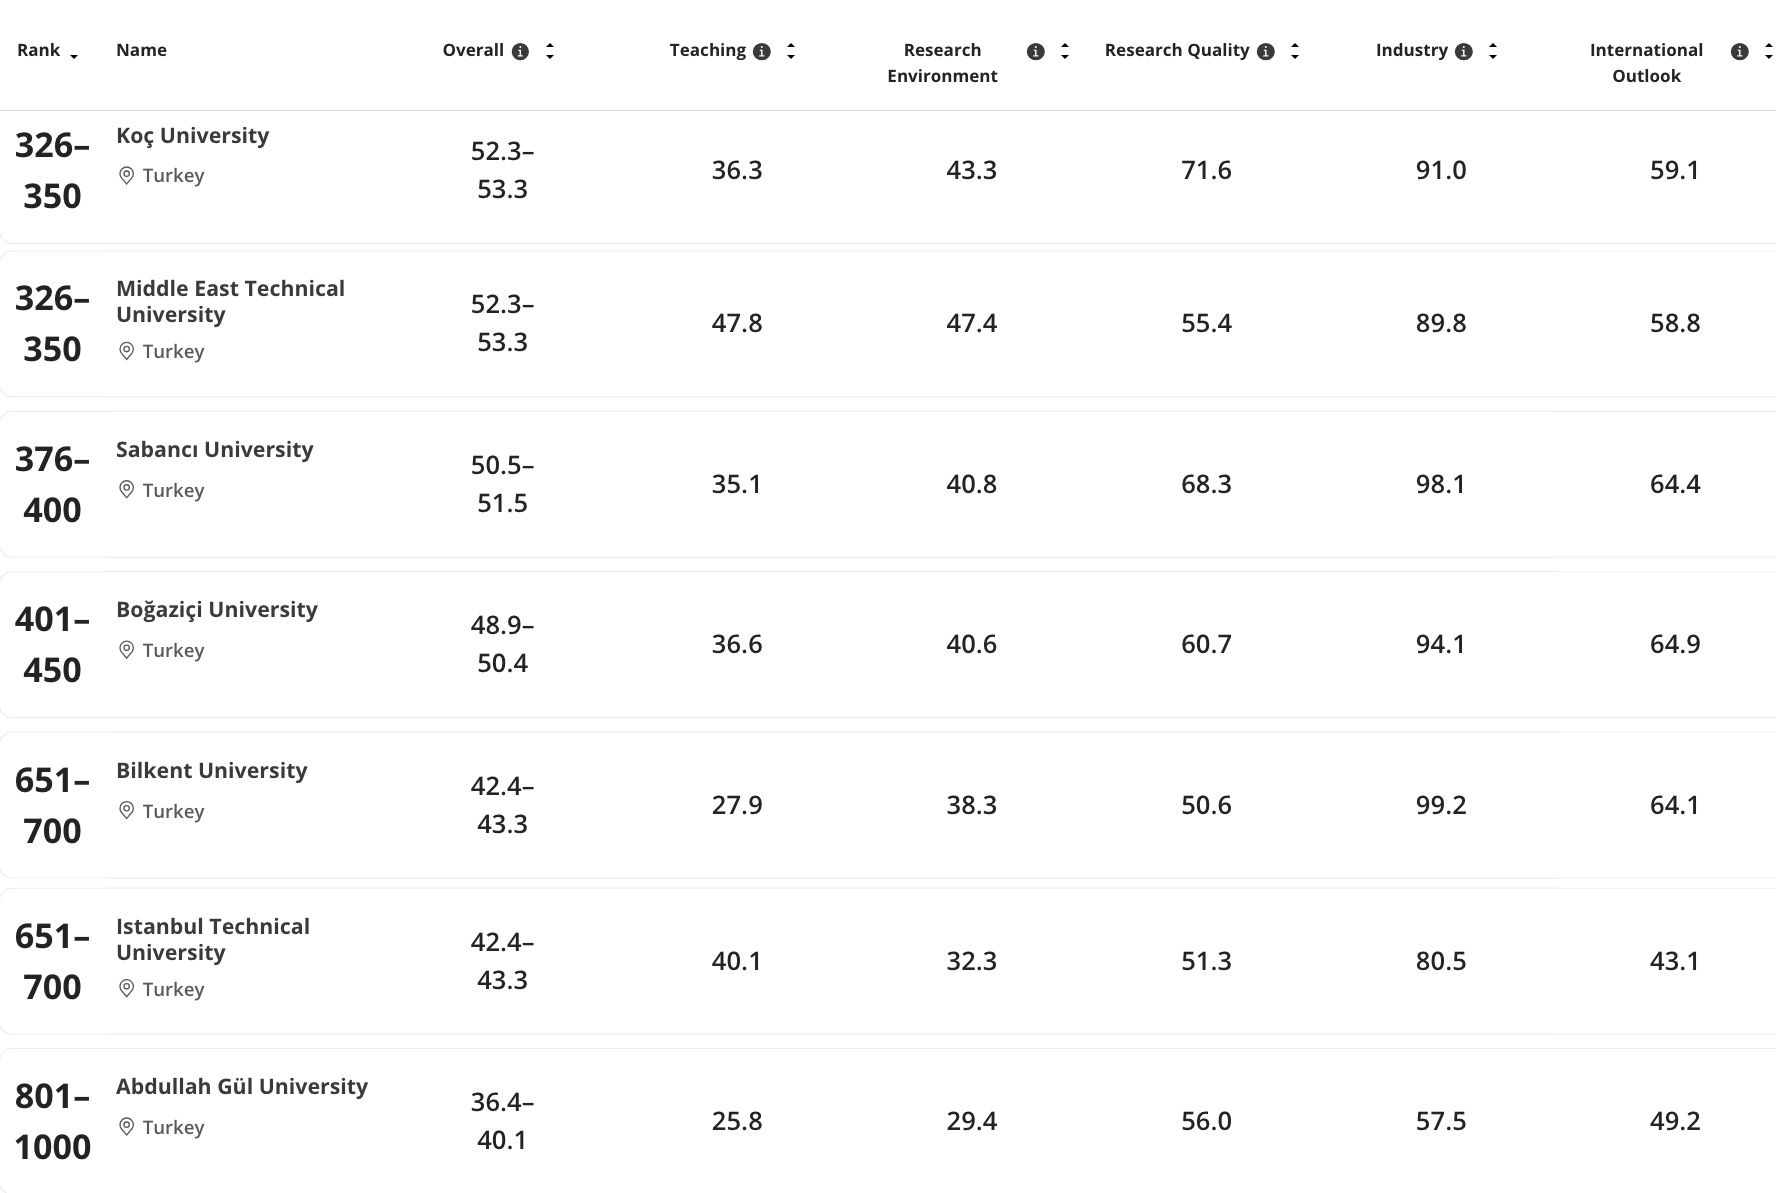Sort by Teaching score arrows
Image resolution: width=1776 pixels, height=1193 pixels.
click(x=791, y=51)
